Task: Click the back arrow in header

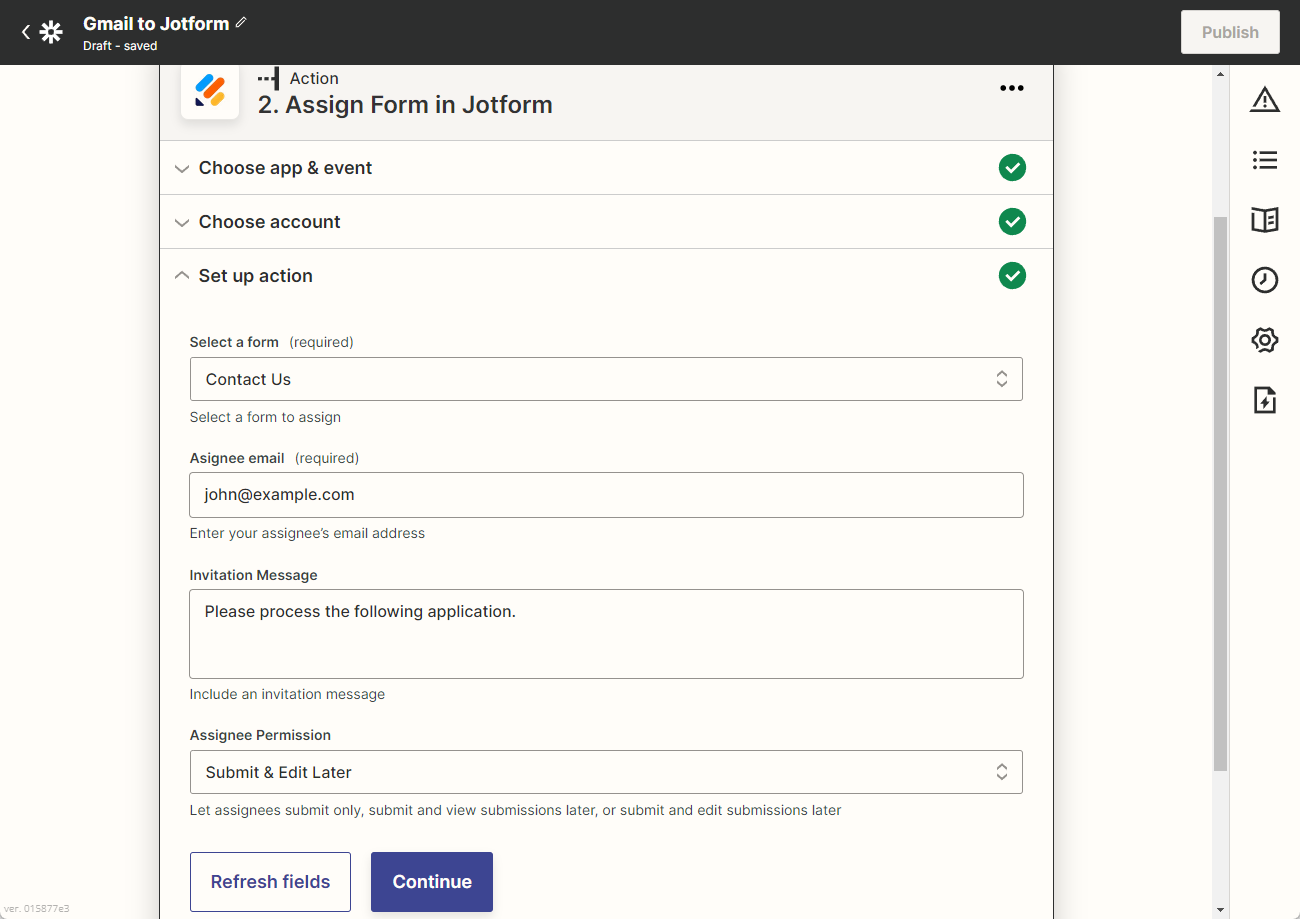Action: point(26,32)
